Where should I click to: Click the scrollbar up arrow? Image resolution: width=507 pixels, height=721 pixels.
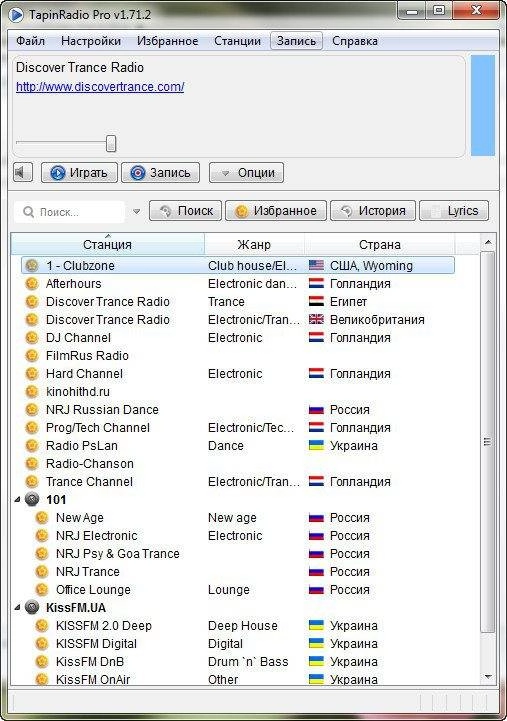[488, 241]
